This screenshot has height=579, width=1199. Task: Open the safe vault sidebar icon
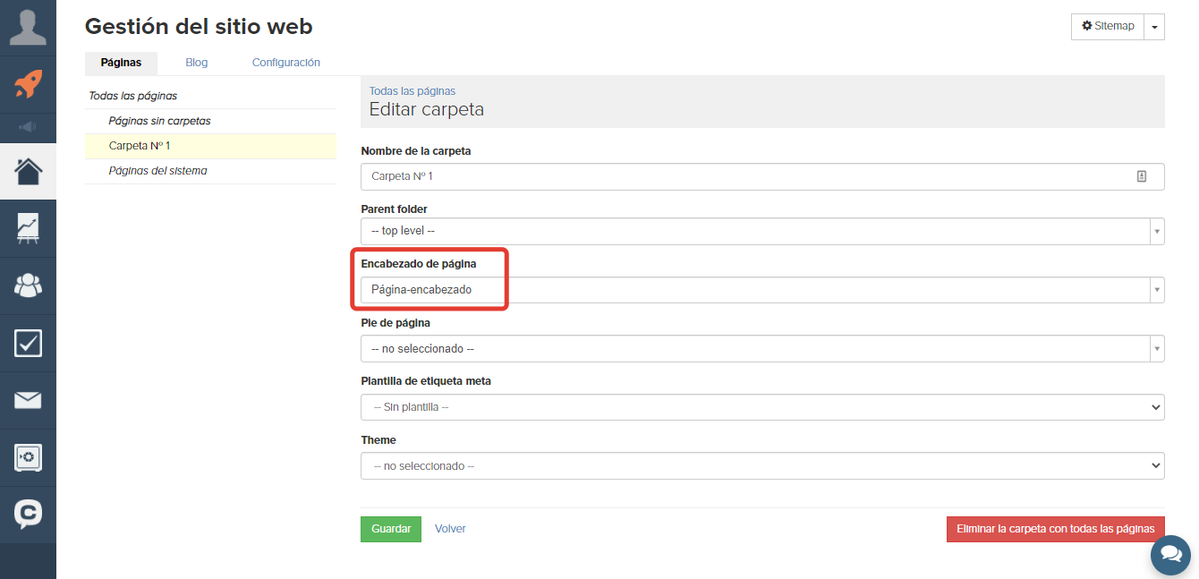coord(28,458)
